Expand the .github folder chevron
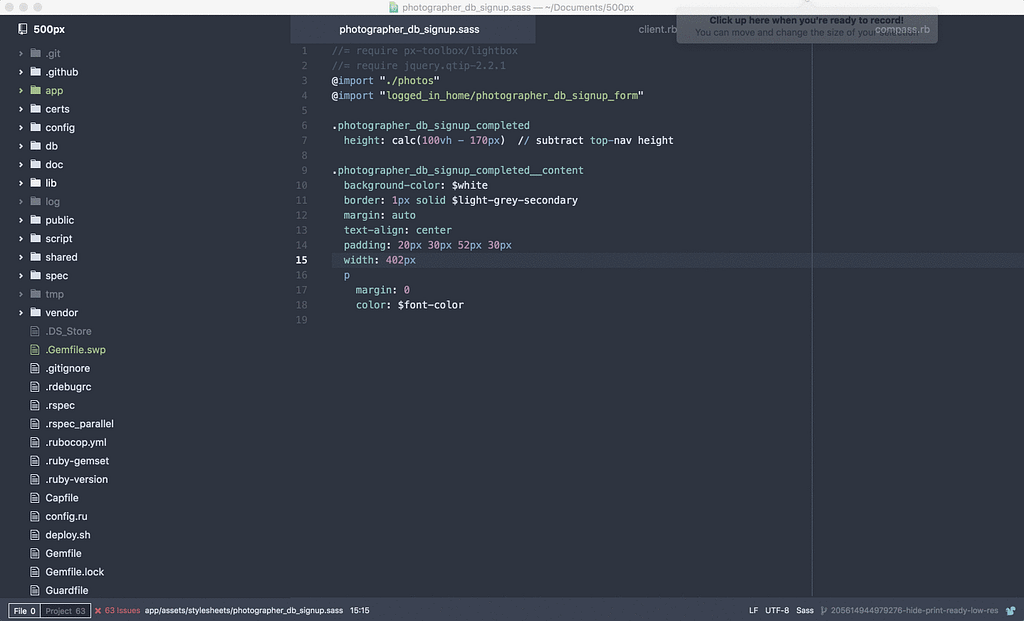Viewport: 1024px width, 621px height. pyautogui.click(x=21, y=72)
